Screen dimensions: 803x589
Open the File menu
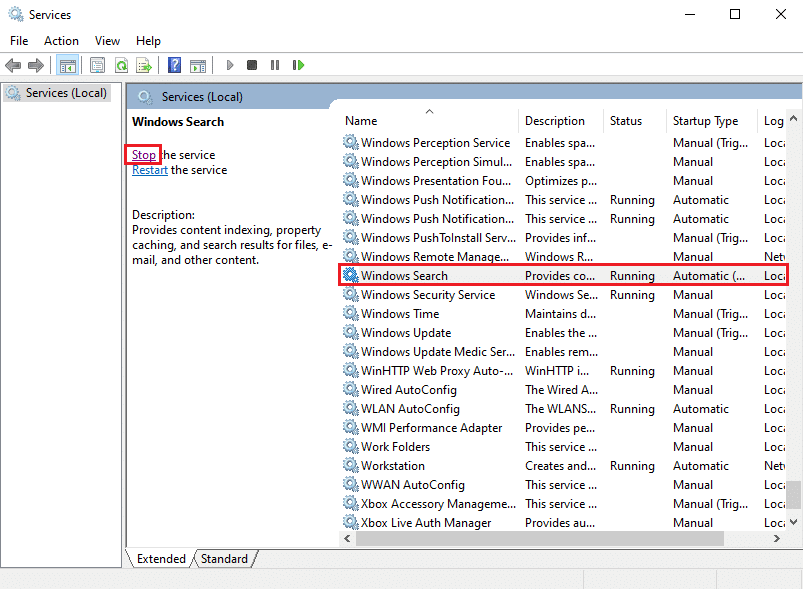(19, 40)
